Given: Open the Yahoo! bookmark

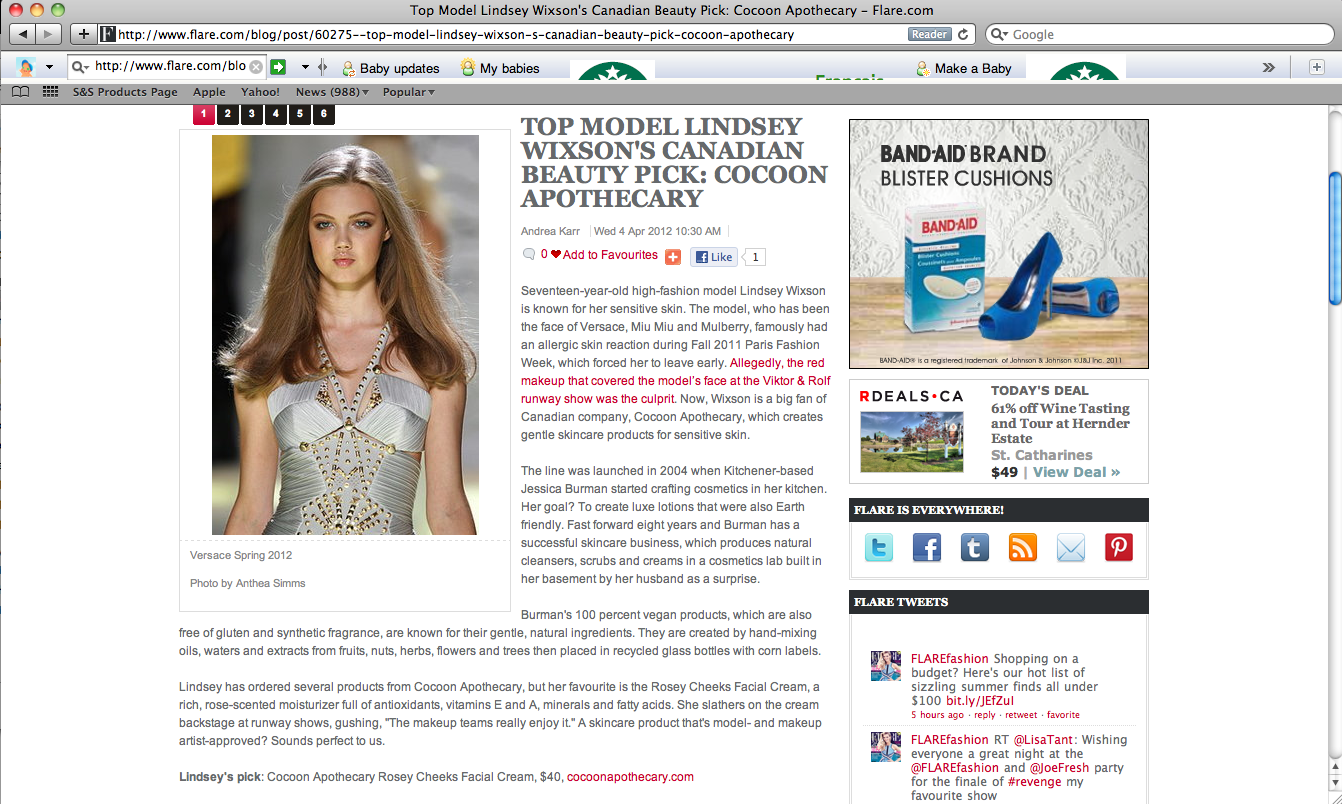Looking at the screenshot, I should pos(261,92).
